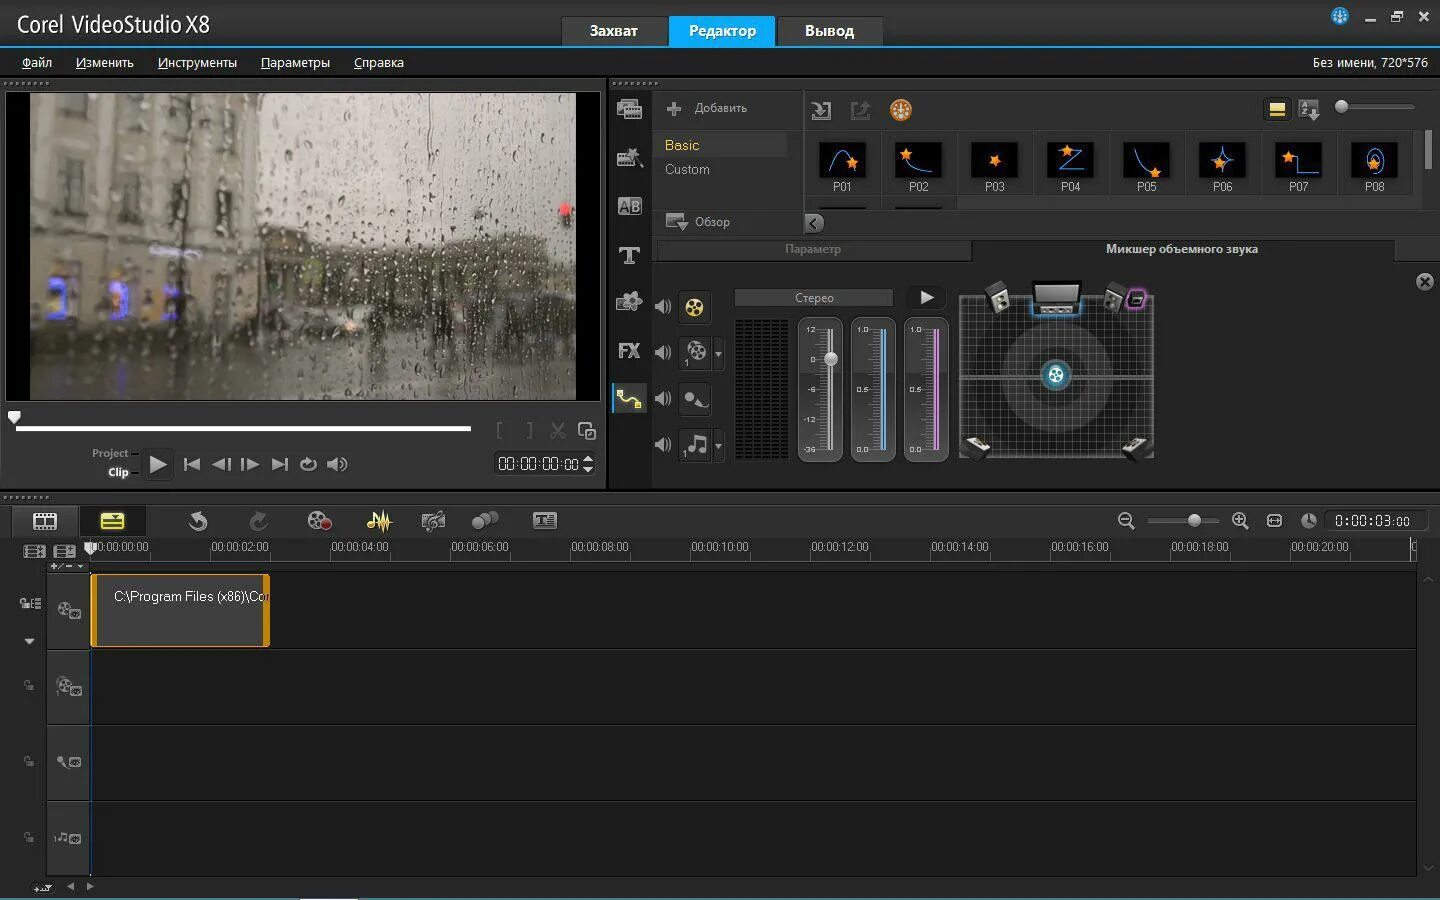The height and width of the screenshot is (900, 1440).
Task: Open Track Motion tool
Action: [485, 521]
